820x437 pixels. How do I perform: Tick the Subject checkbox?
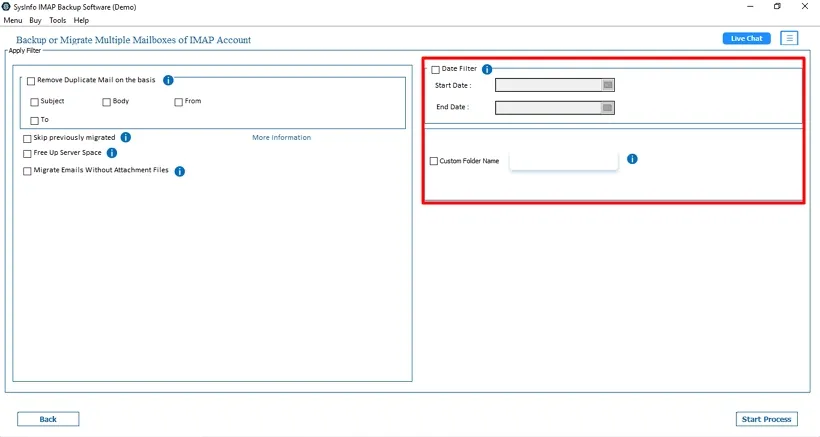click(x=35, y=102)
